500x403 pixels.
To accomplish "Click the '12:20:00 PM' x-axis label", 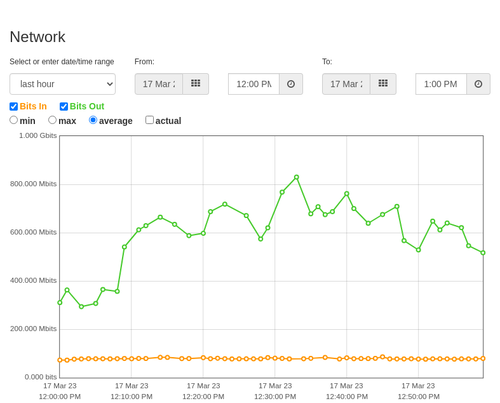I will pyautogui.click(x=203, y=397).
